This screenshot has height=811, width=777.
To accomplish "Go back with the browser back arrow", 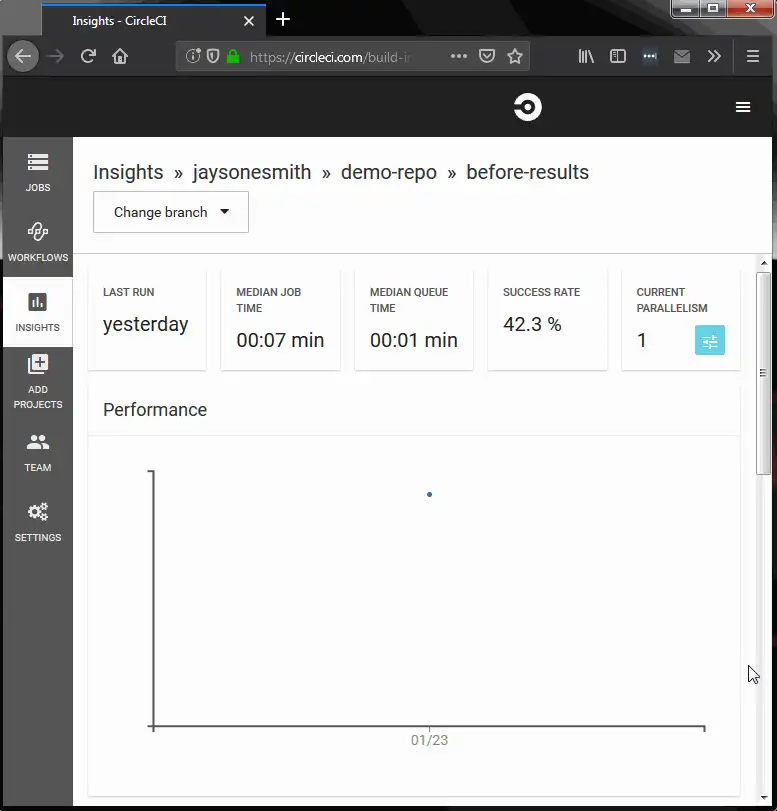I will [x=23, y=56].
